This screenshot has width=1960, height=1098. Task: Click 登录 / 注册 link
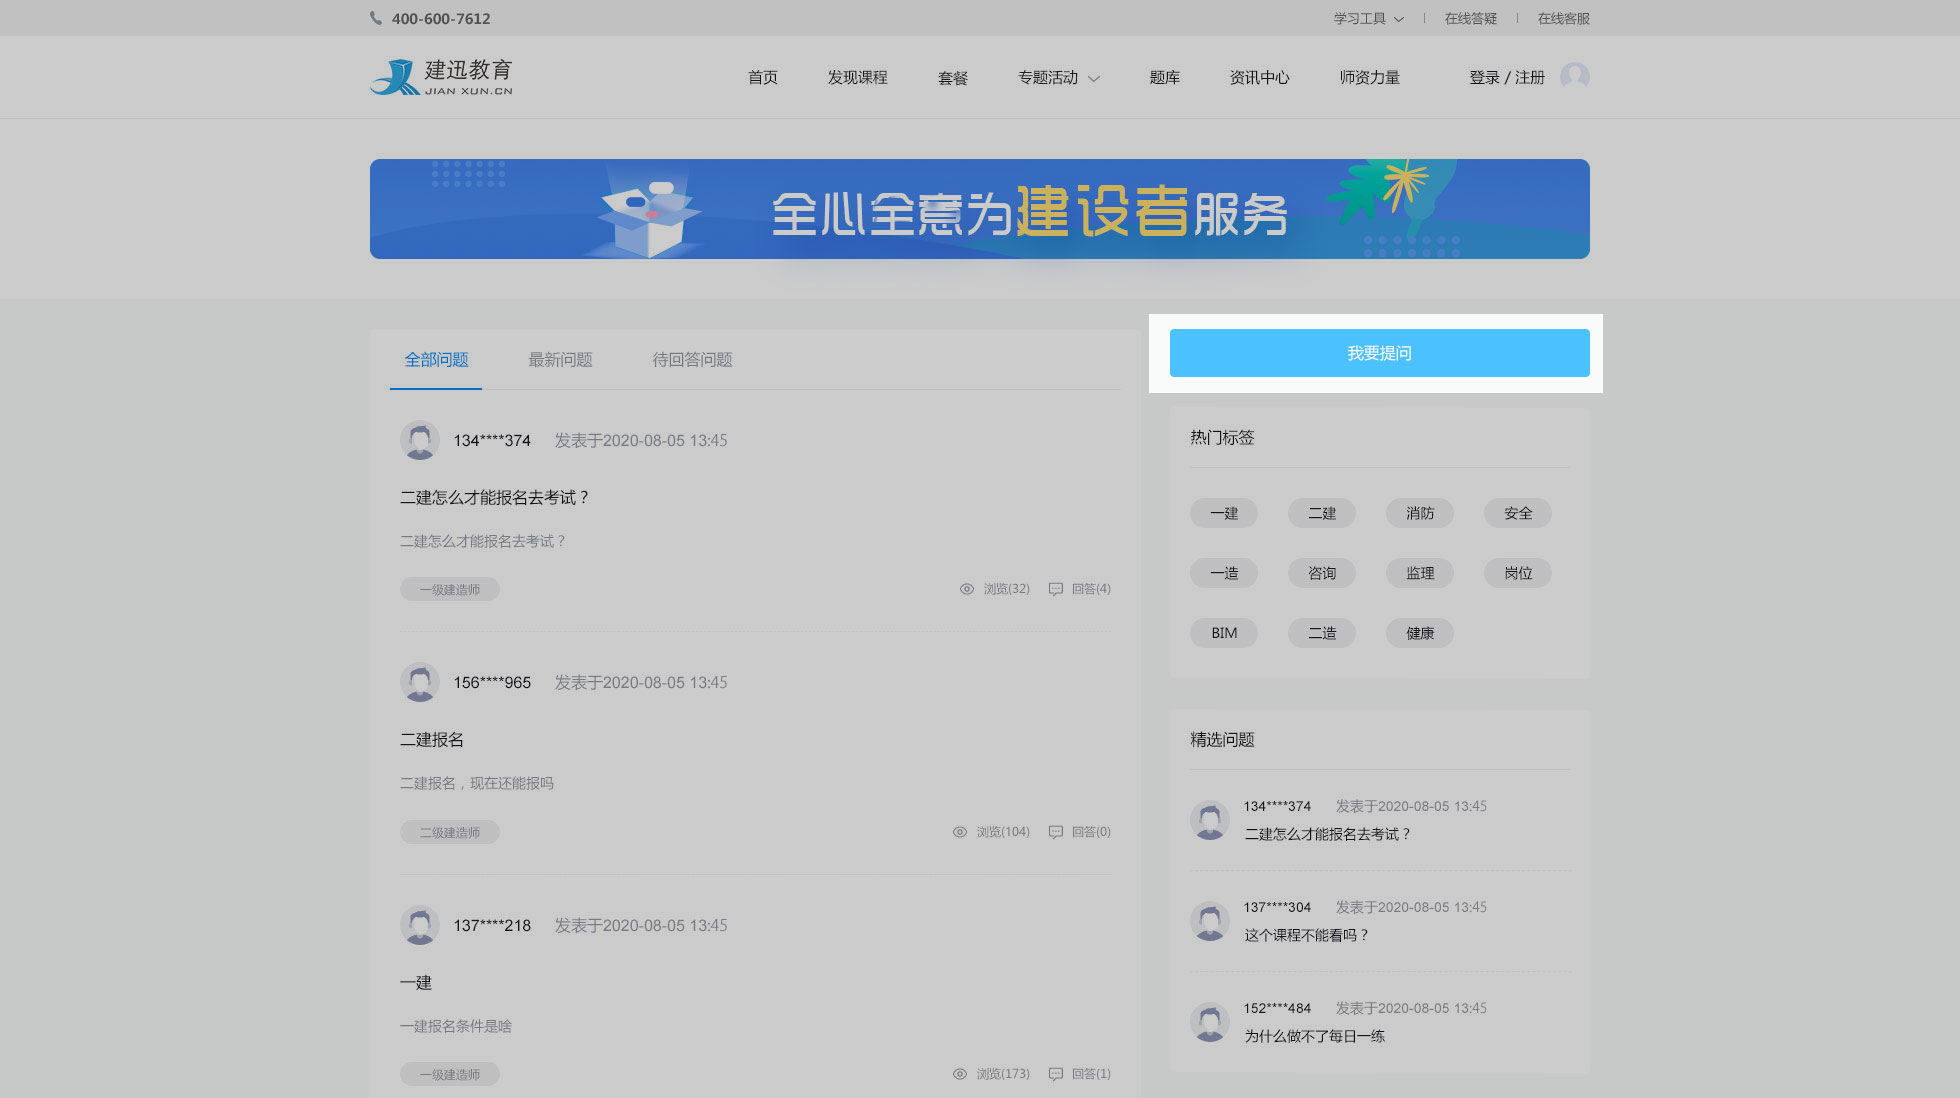[1506, 77]
